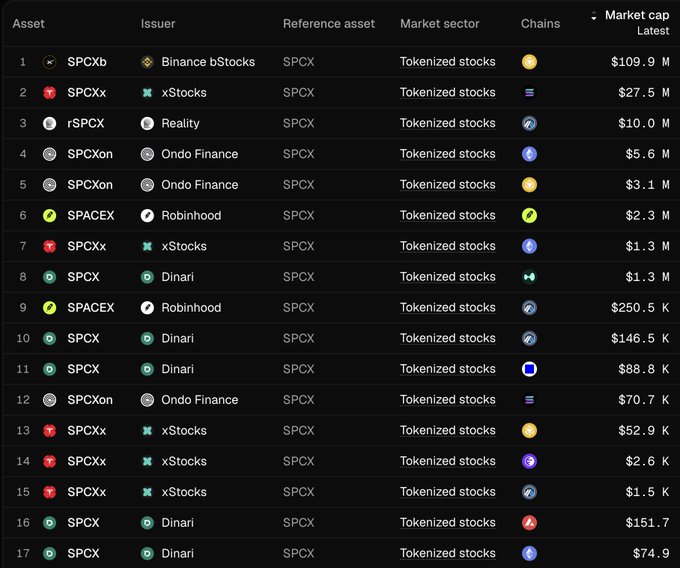Screen dimensions: 680x568
Task: Click the SPACEX asset icon in row 6
Action: coord(49,215)
